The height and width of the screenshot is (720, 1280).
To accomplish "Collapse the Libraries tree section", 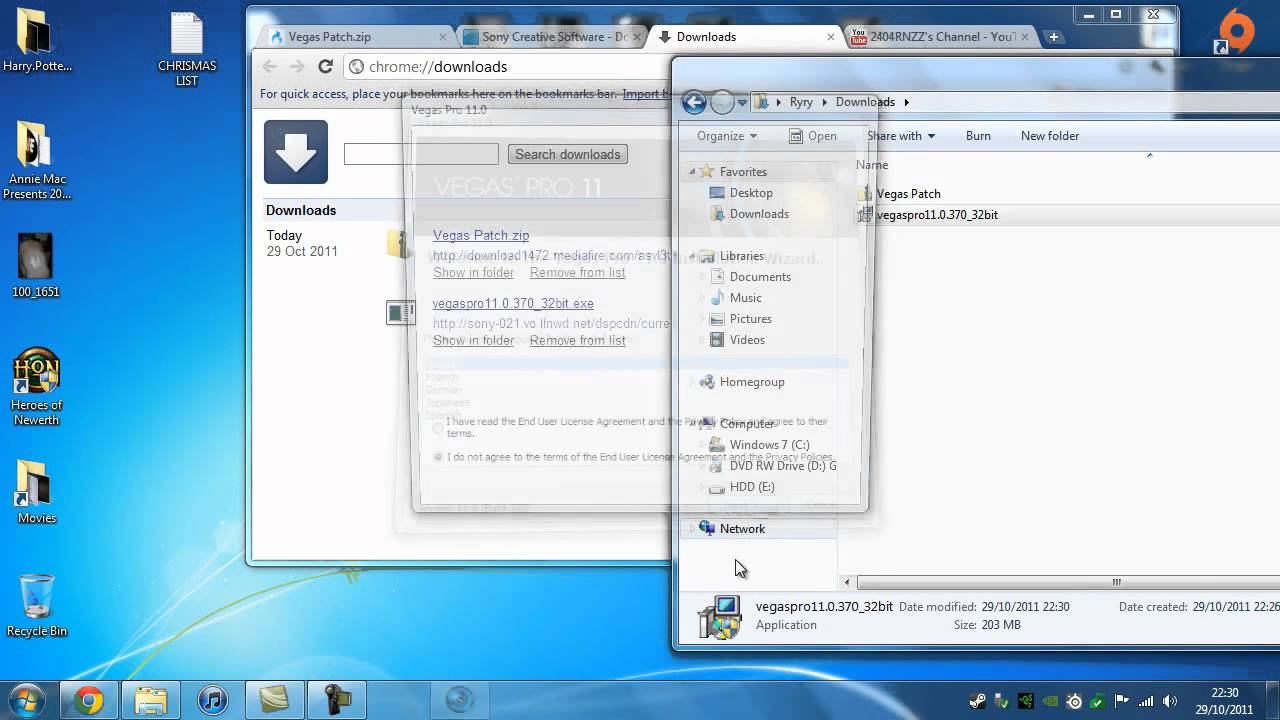I will coord(691,256).
